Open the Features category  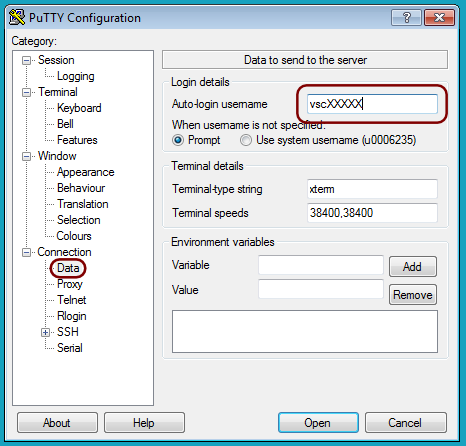point(77,140)
